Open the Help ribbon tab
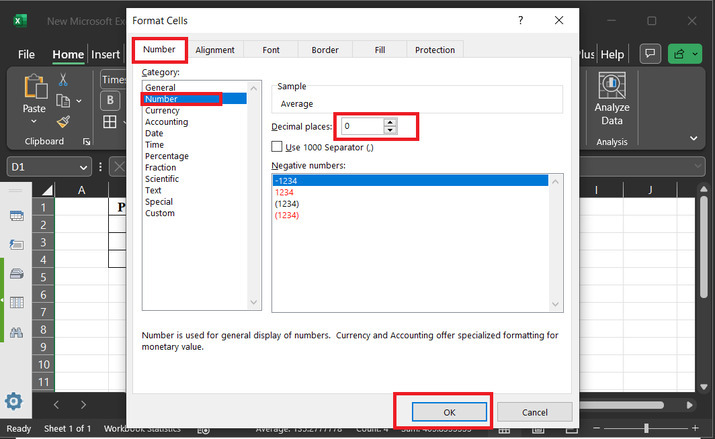The width and height of the screenshot is (715, 439). (612, 54)
